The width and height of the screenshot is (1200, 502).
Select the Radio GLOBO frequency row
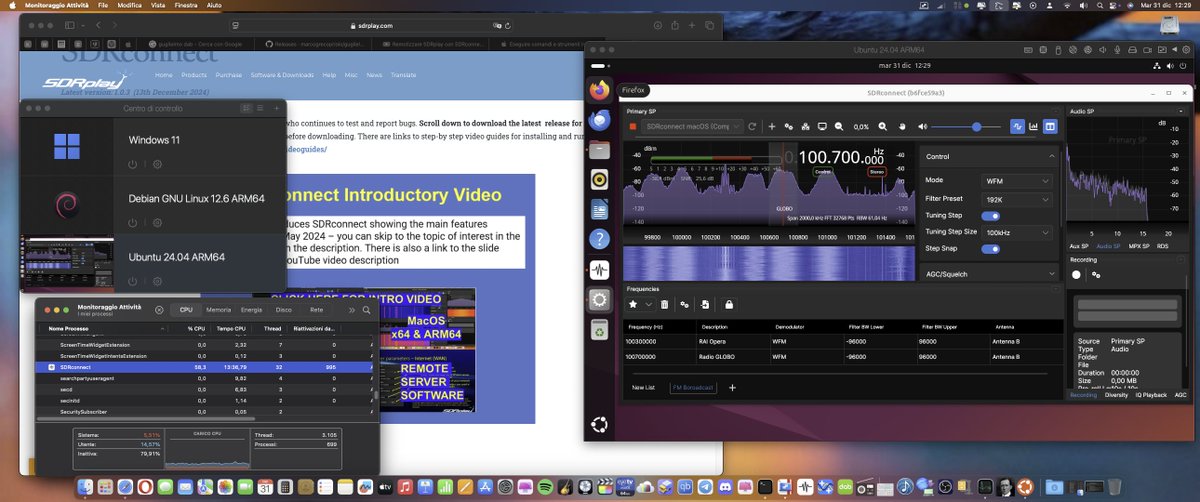point(840,356)
